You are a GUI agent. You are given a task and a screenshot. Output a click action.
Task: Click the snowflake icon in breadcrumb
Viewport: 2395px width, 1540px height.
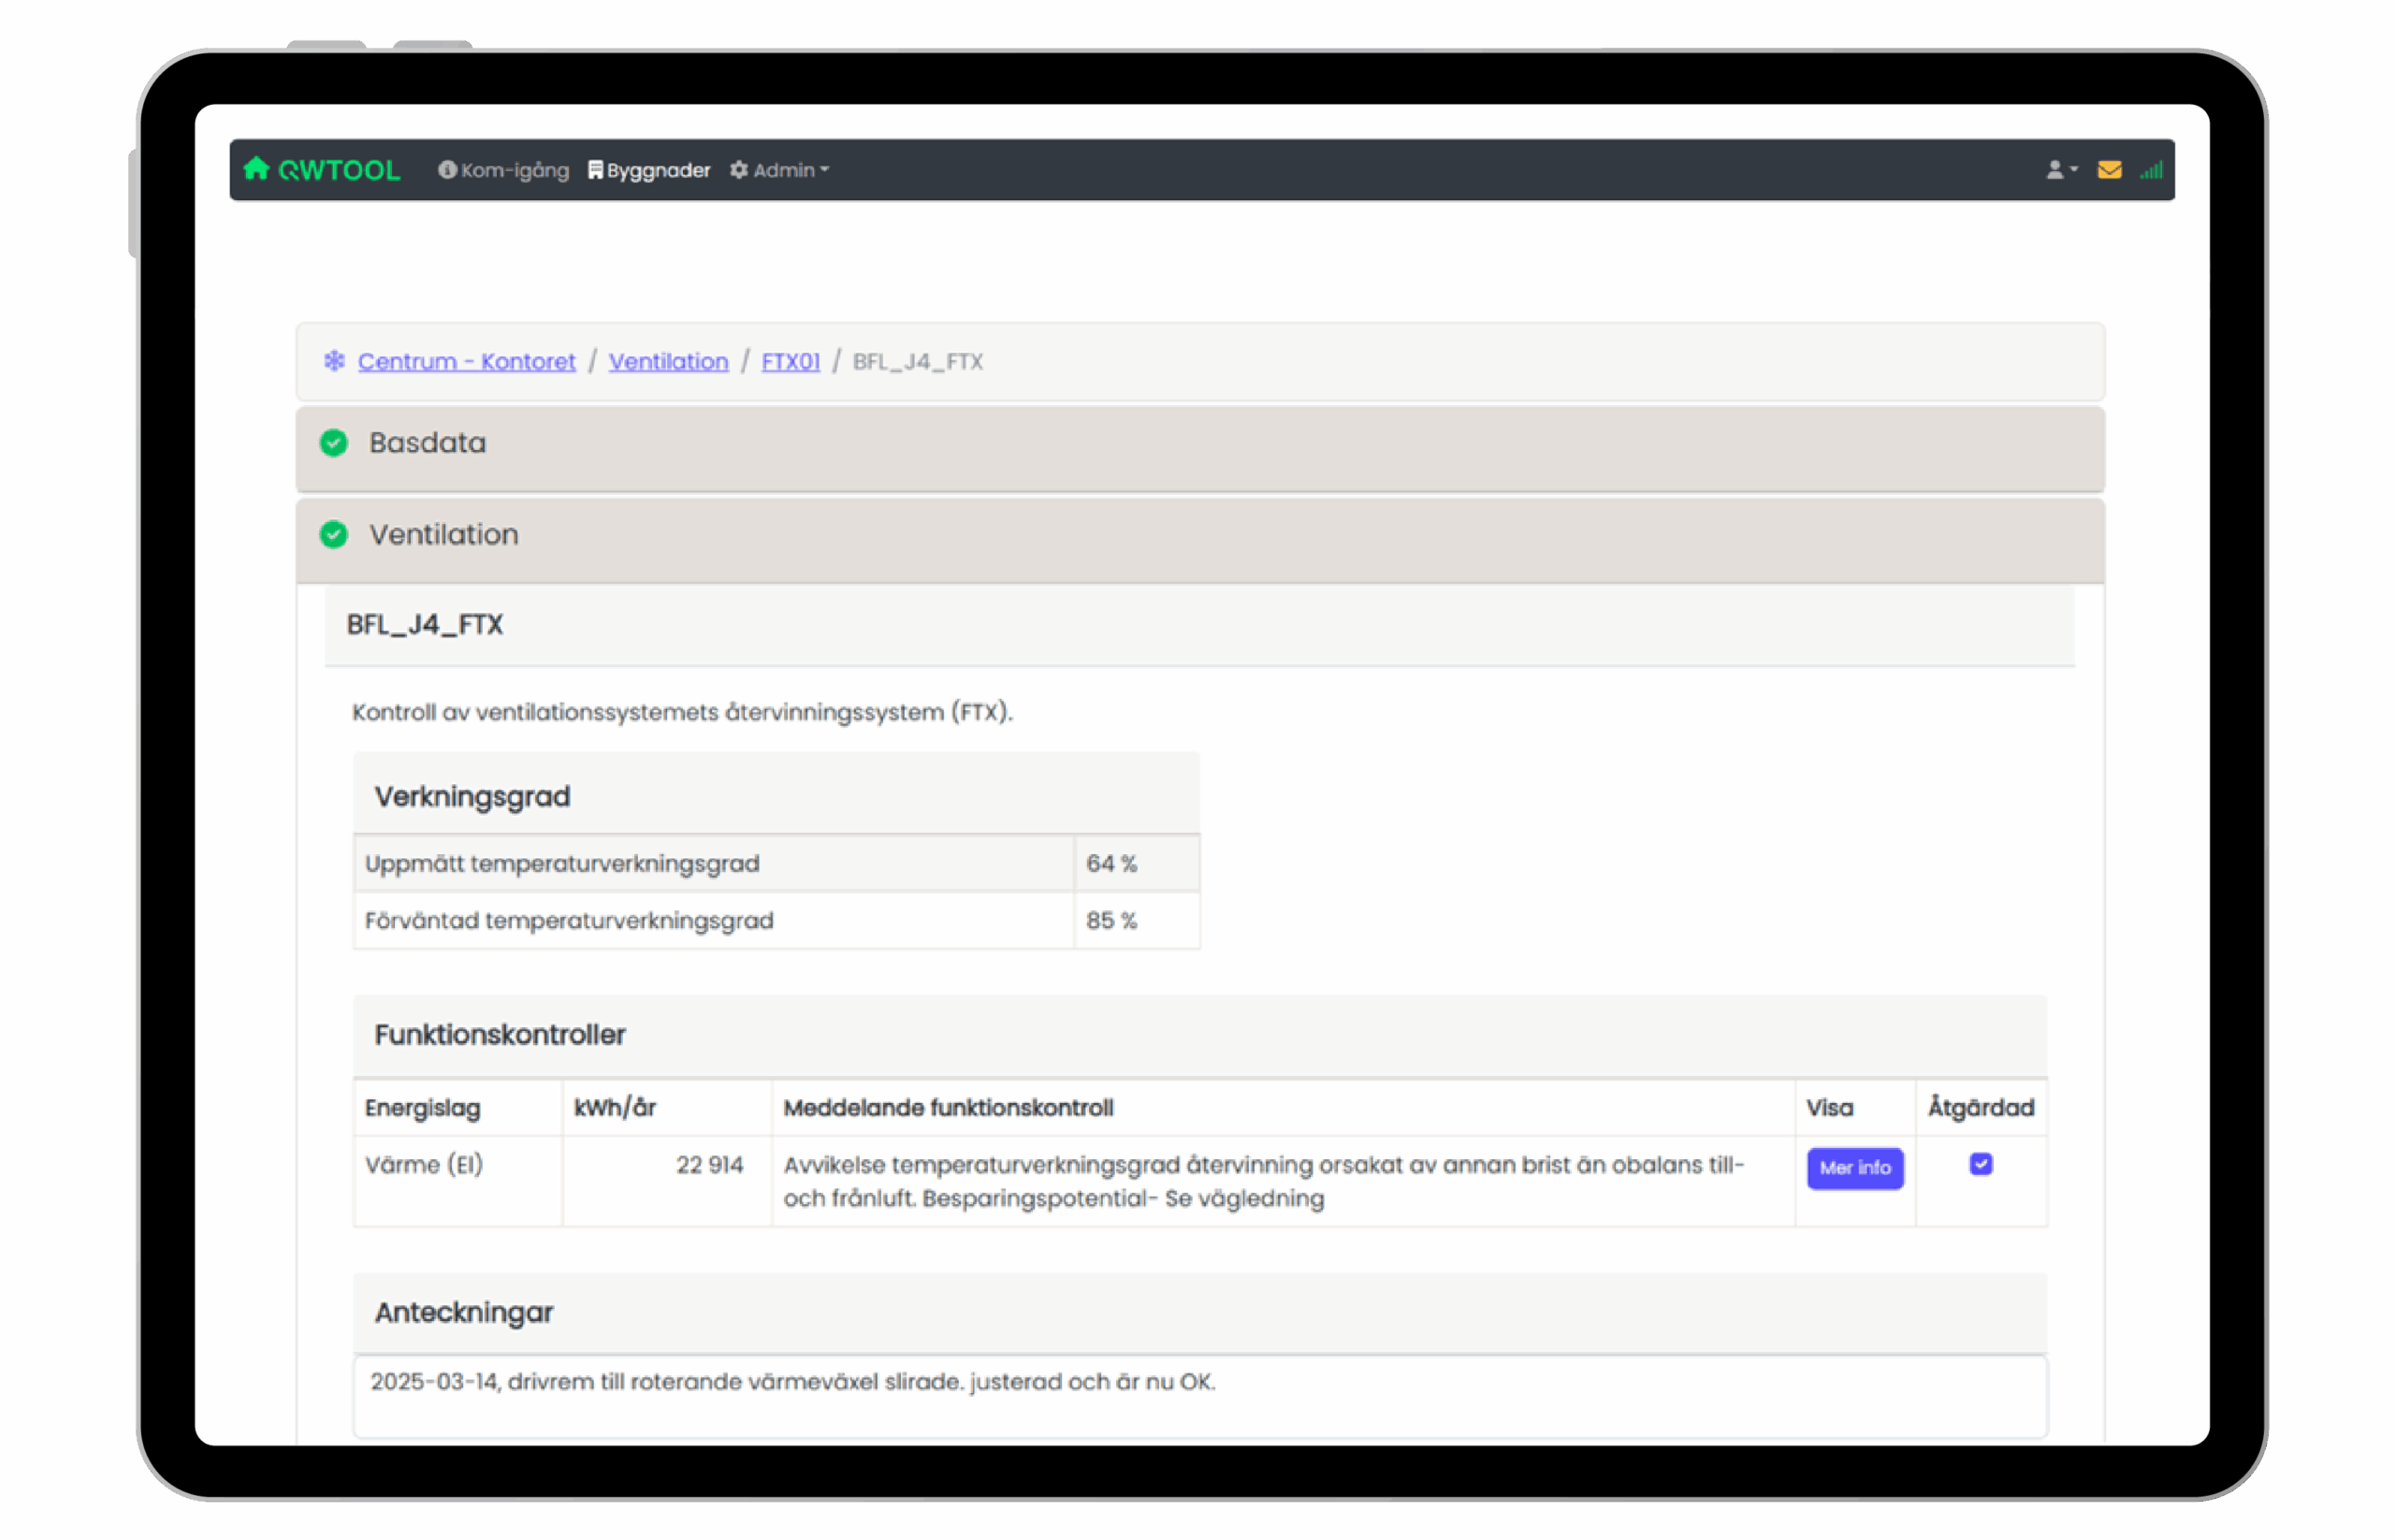tap(334, 361)
